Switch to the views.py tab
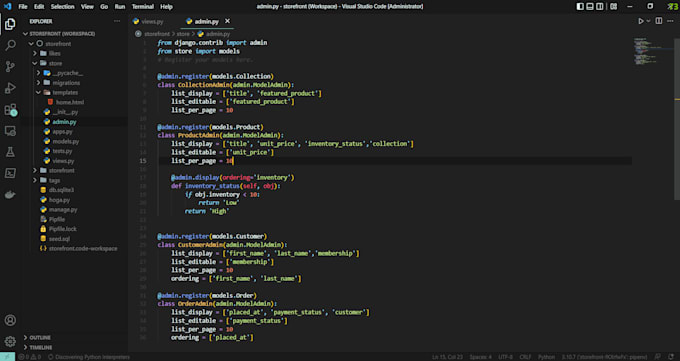Image resolution: width=680 pixels, height=361 pixels. click(148, 21)
